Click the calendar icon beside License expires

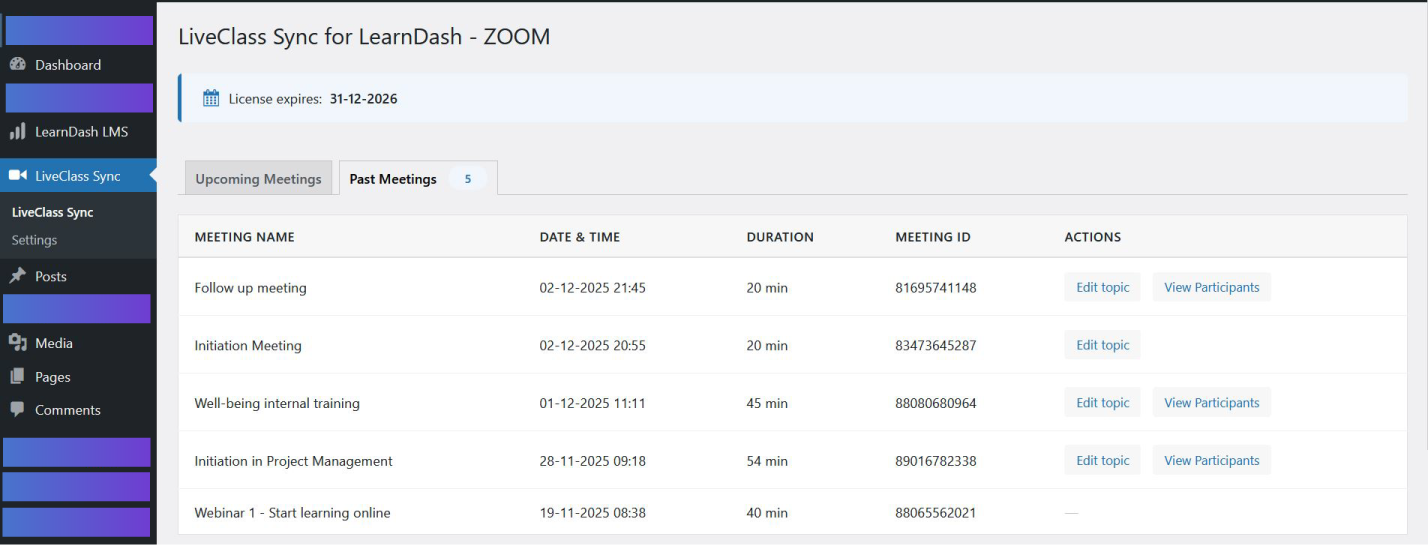click(211, 98)
